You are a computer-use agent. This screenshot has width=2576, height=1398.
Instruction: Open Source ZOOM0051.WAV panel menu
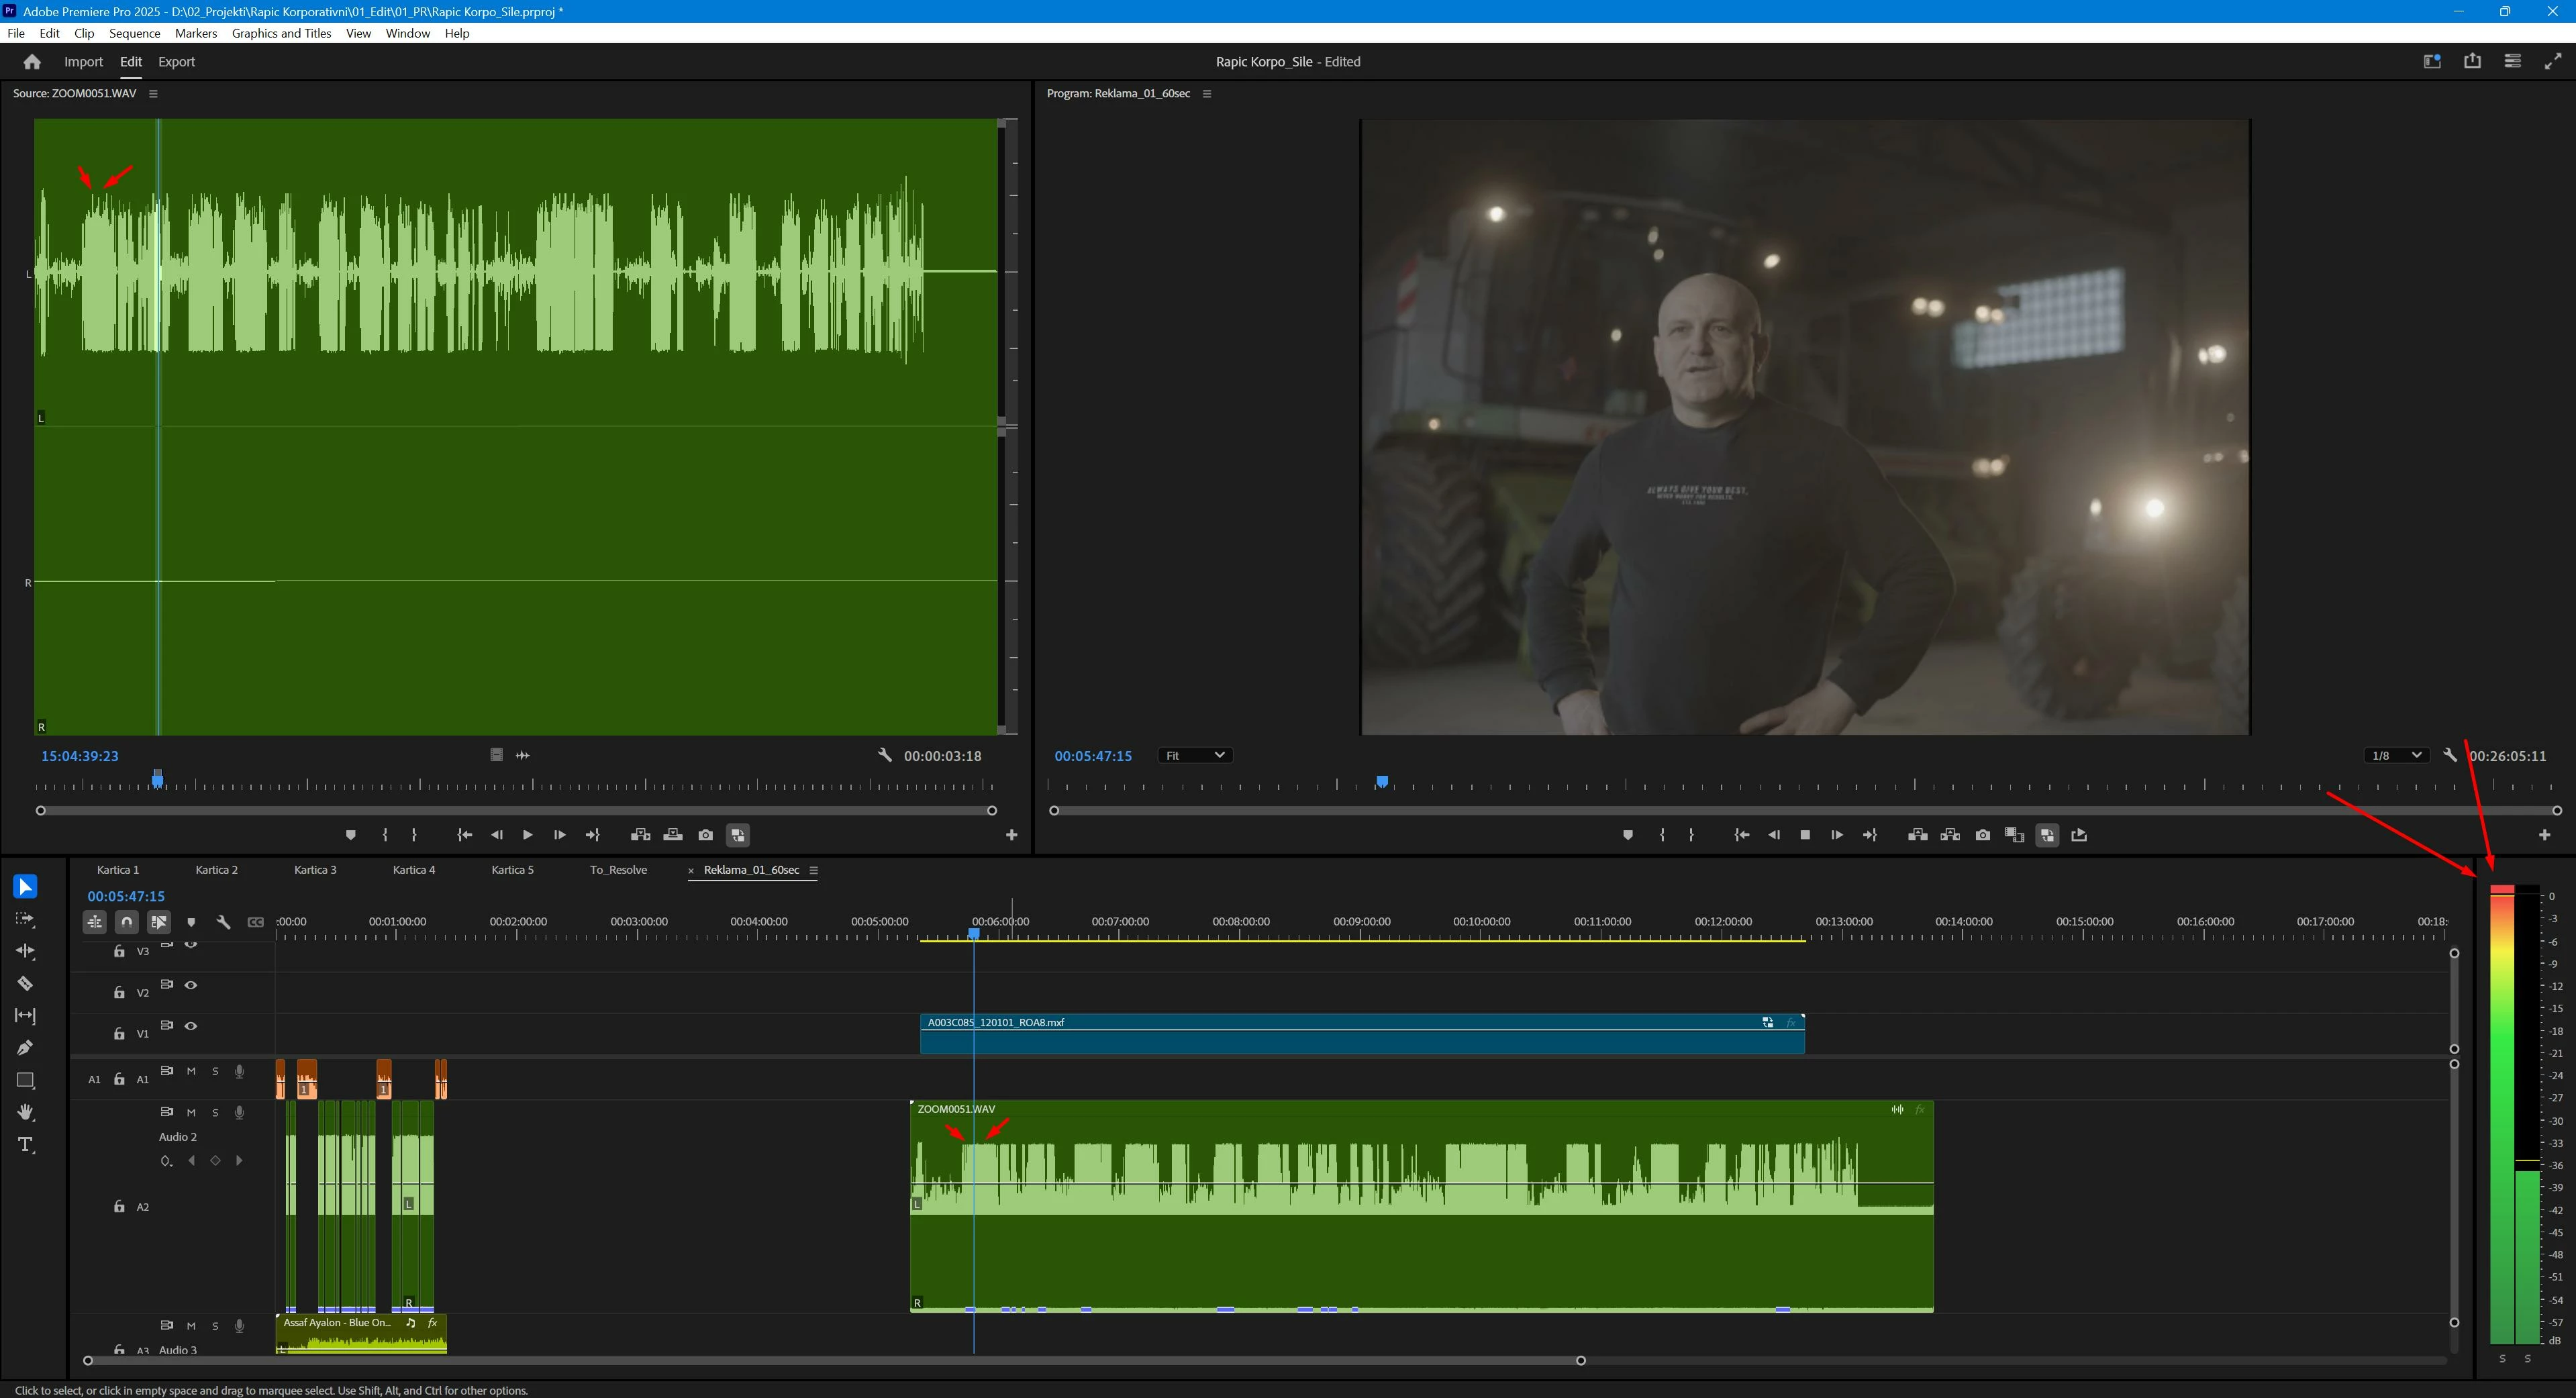153,94
